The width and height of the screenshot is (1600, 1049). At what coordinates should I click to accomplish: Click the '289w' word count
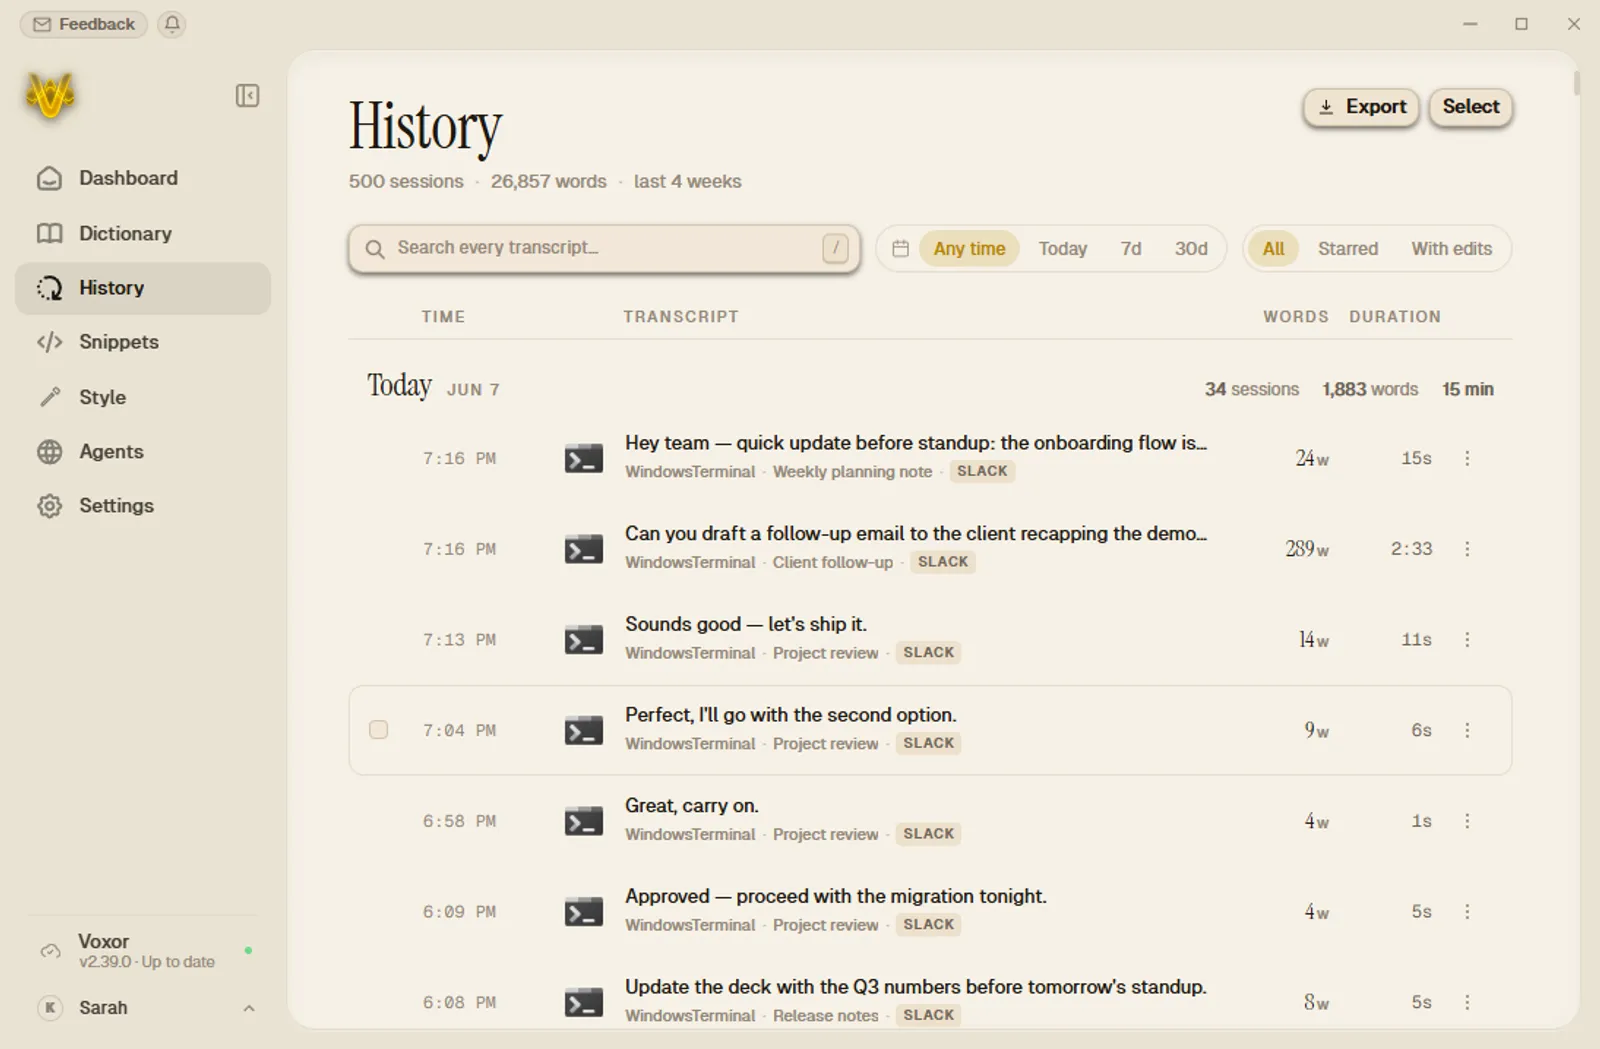[1307, 549]
